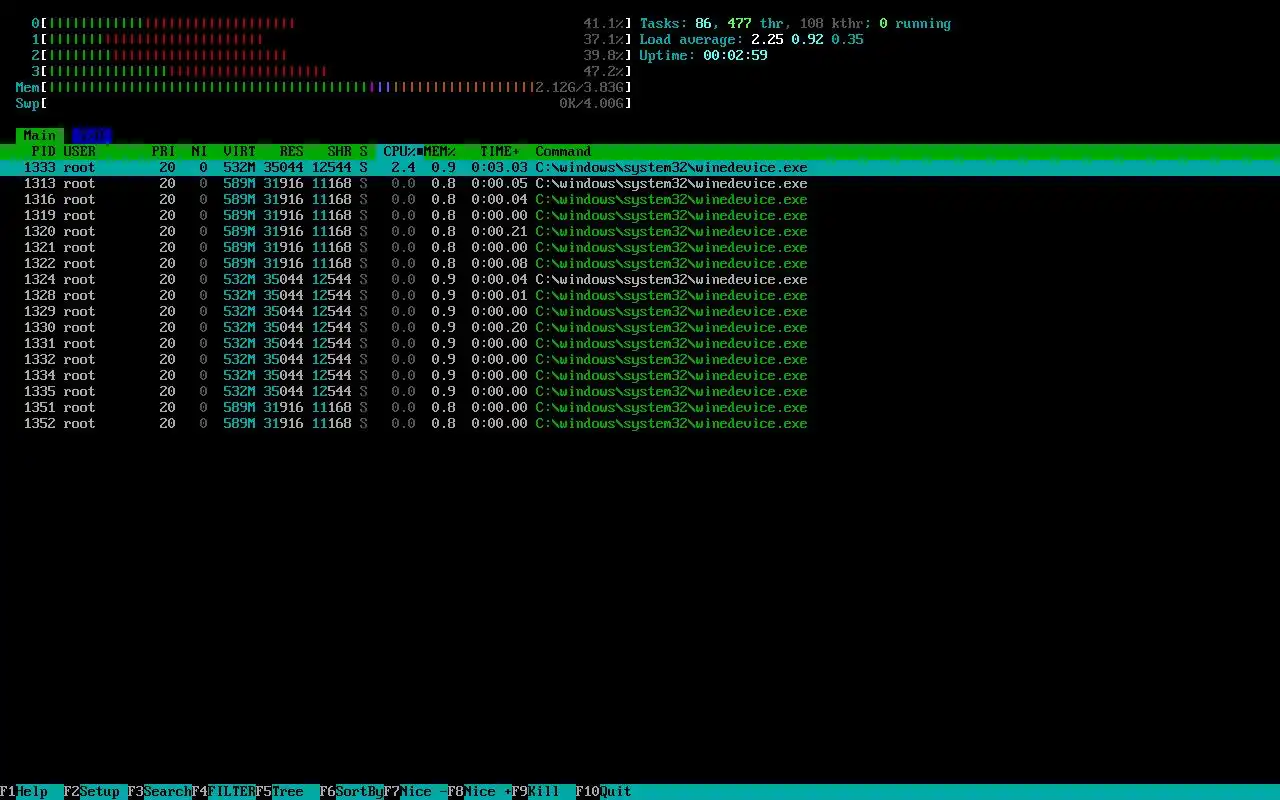Sort by RES column header
This screenshot has width=1280, height=800.
tap(292, 151)
